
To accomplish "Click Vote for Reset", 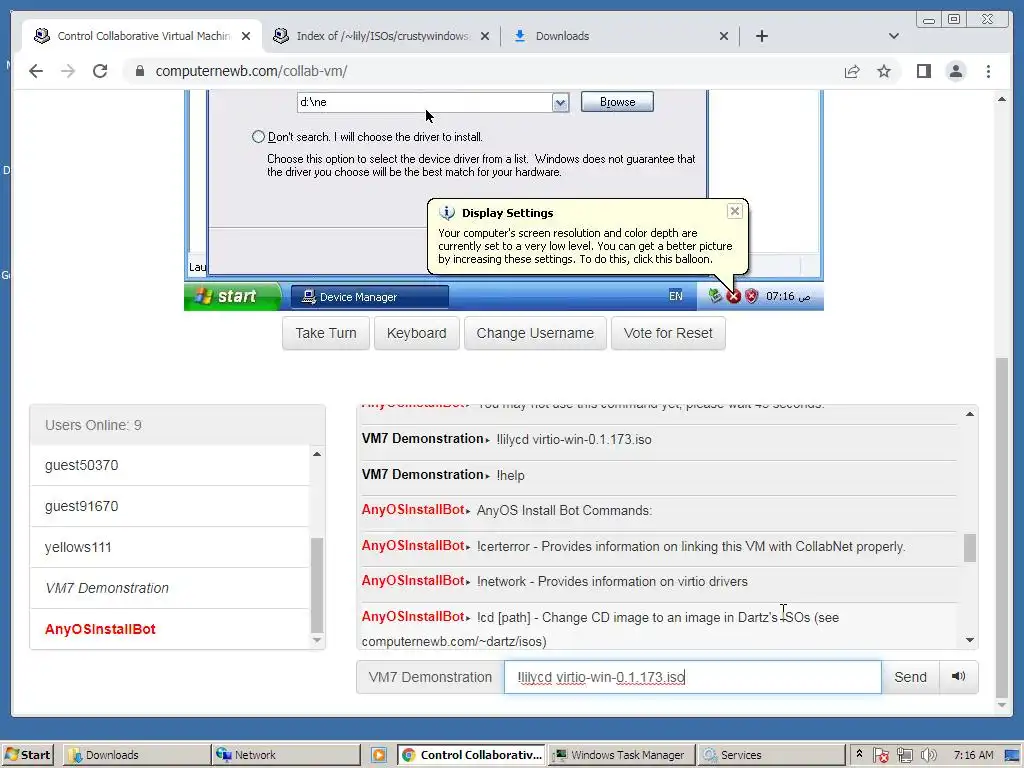I will [x=668, y=333].
